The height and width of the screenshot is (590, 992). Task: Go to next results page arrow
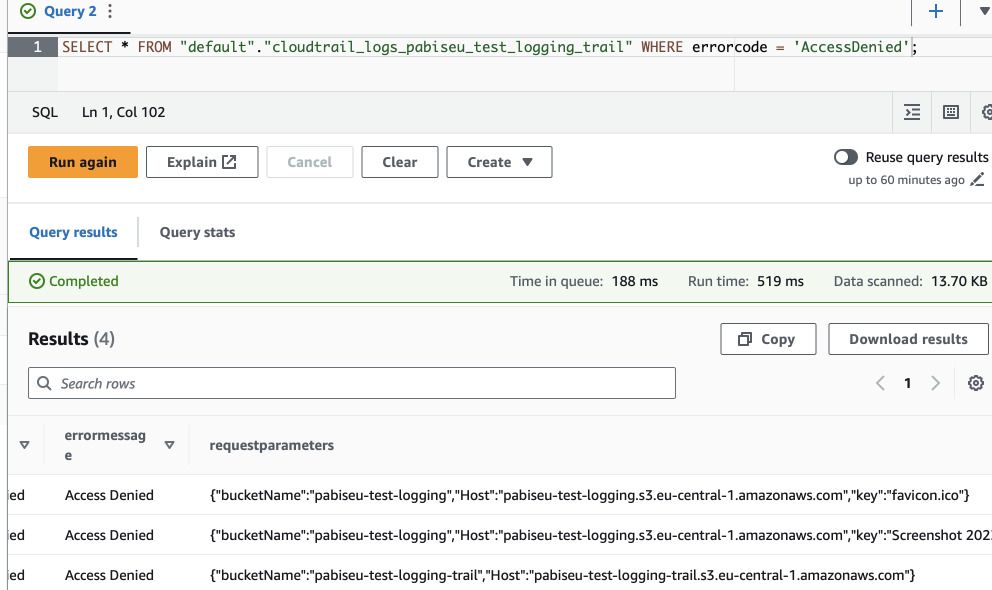[x=936, y=383]
